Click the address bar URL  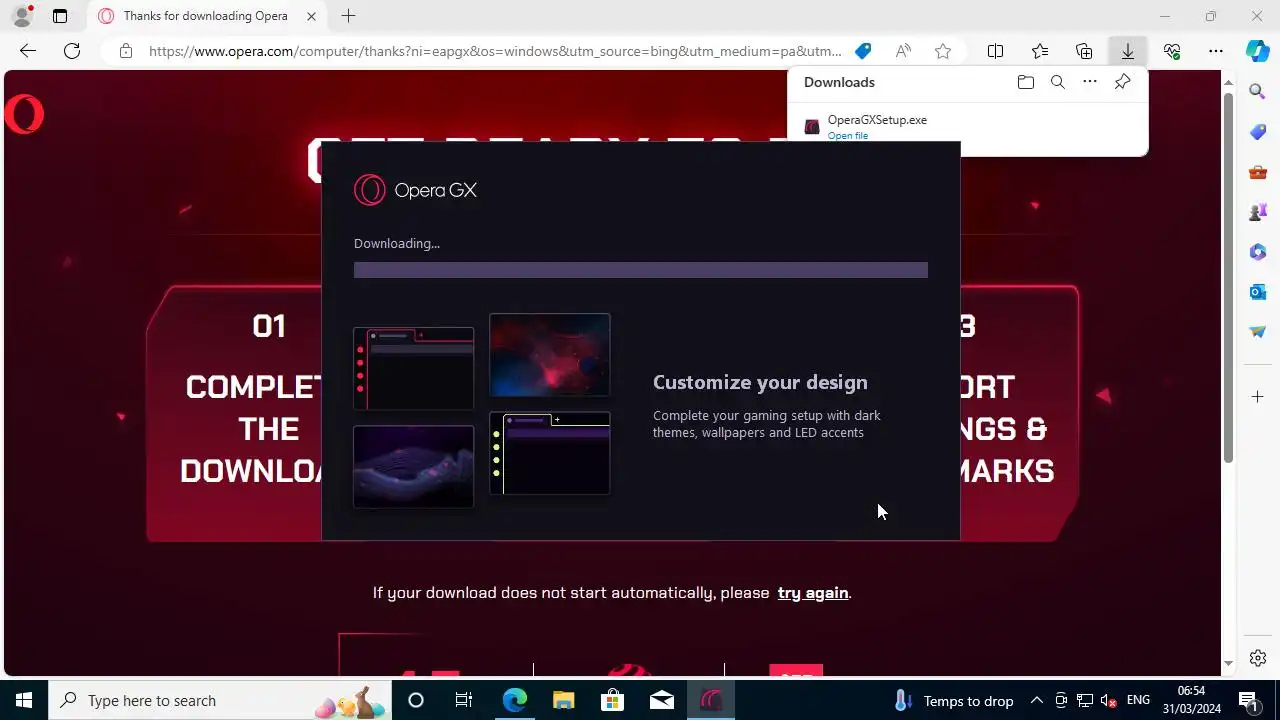(x=495, y=51)
